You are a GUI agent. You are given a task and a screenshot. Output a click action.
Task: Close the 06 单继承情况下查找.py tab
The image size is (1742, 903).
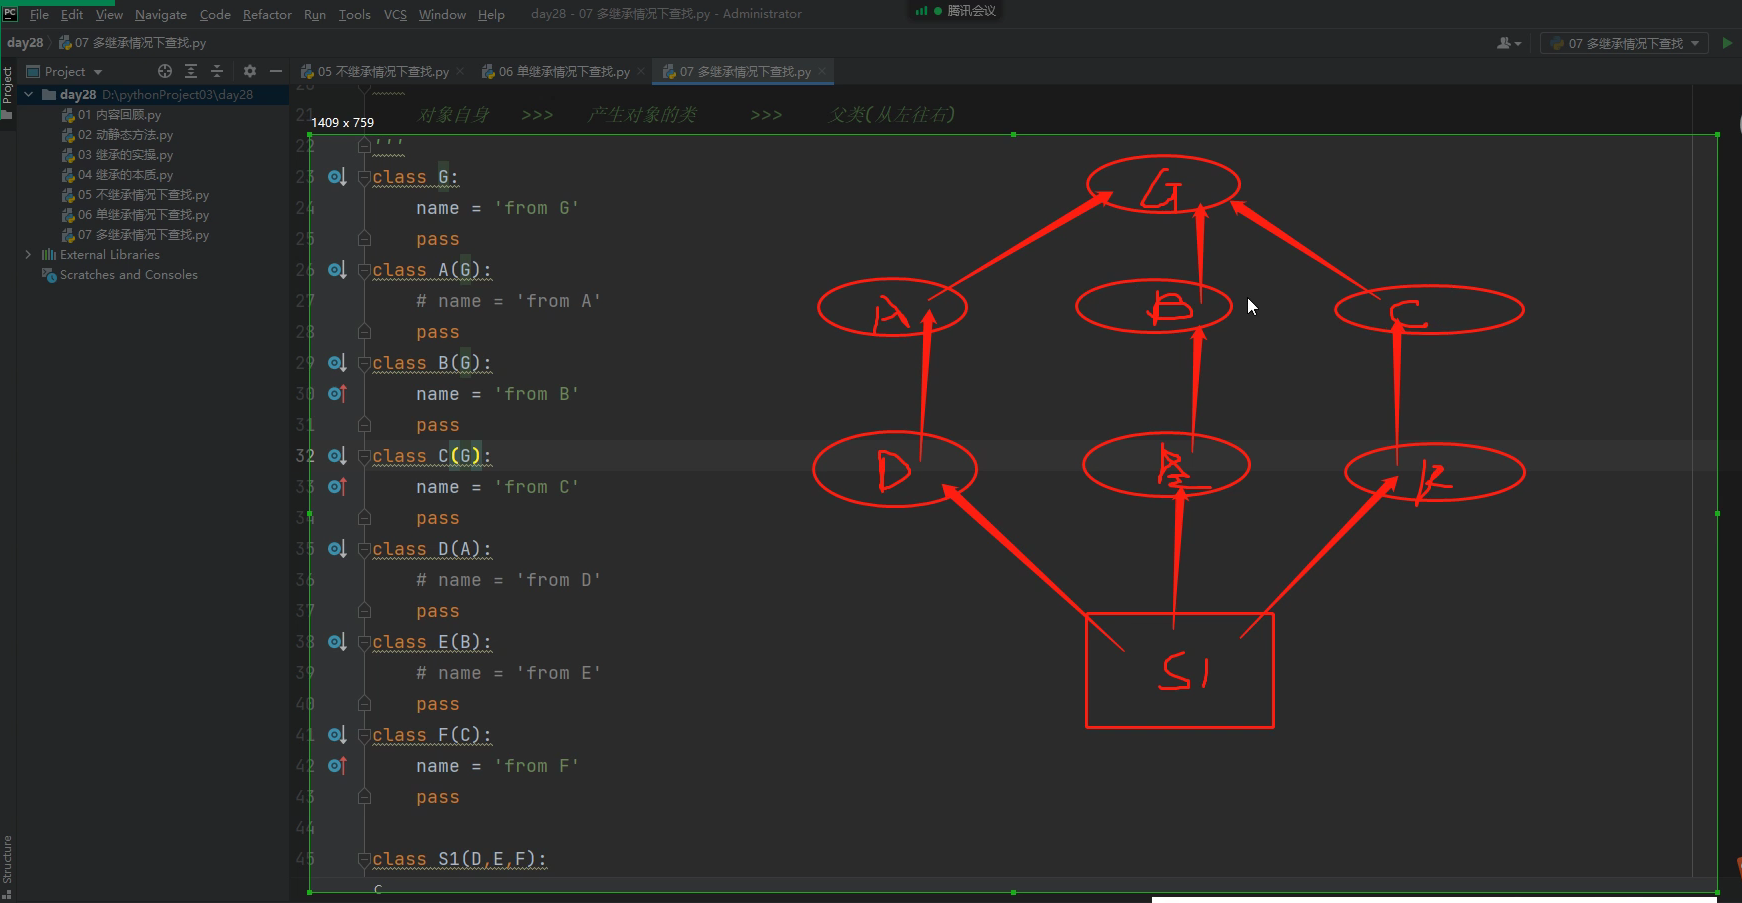(x=641, y=72)
